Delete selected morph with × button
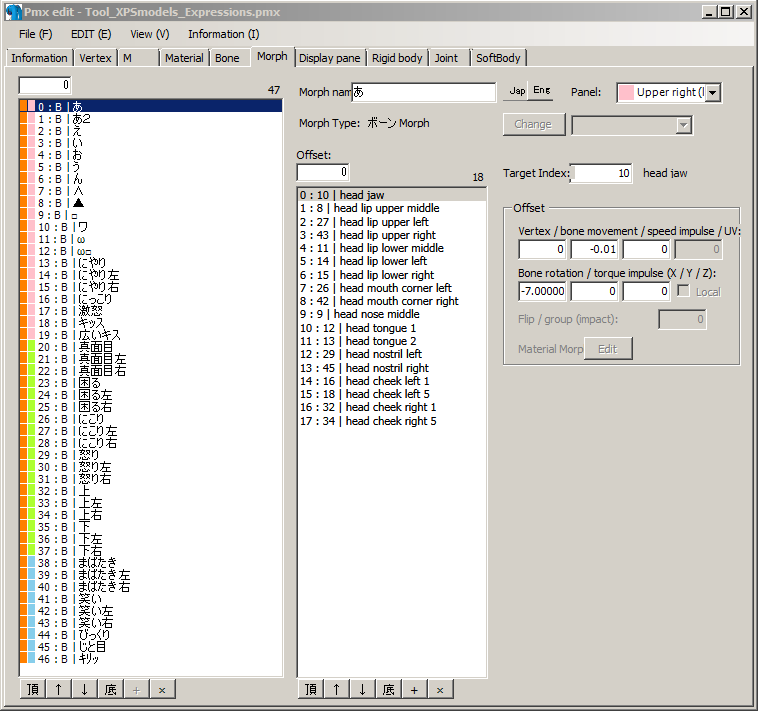Image resolution: width=758 pixels, height=711 pixels. (162, 689)
